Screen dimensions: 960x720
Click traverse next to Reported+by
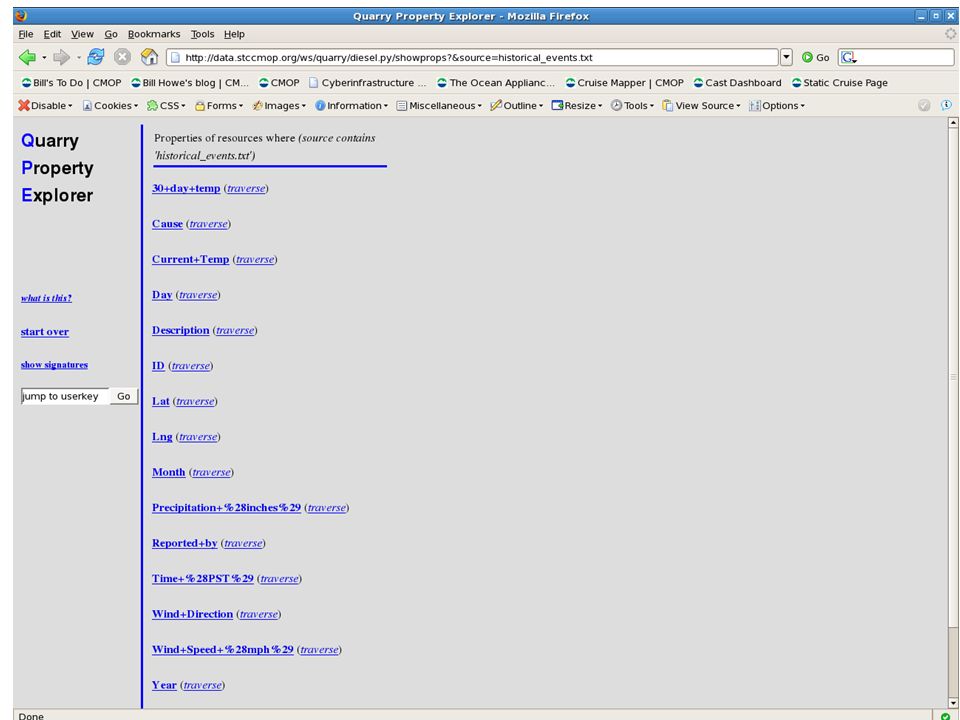tap(243, 544)
